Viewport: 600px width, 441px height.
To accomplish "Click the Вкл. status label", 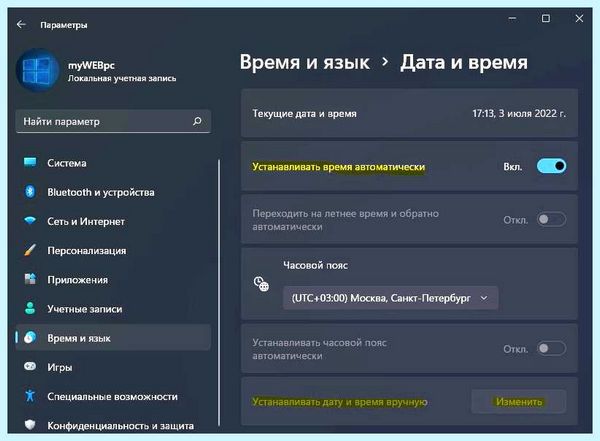I will coord(513,167).
